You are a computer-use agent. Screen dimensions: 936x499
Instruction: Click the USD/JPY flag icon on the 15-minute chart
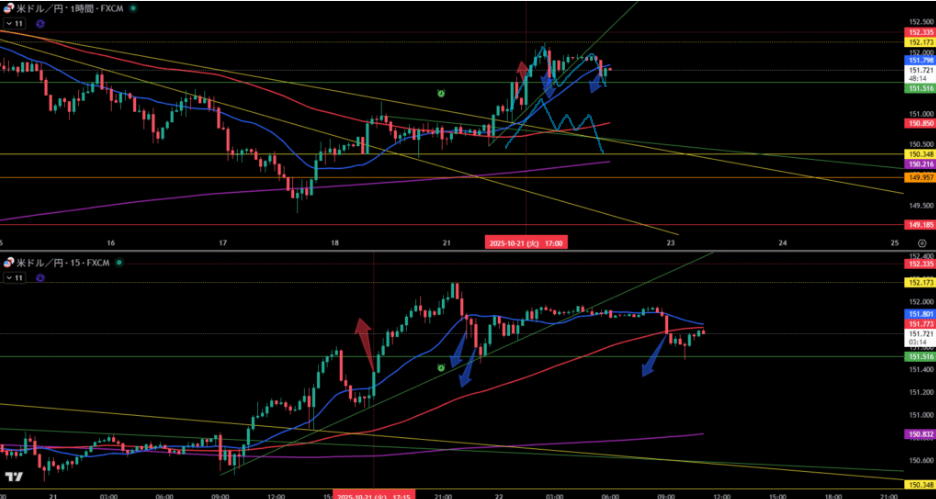8,262
